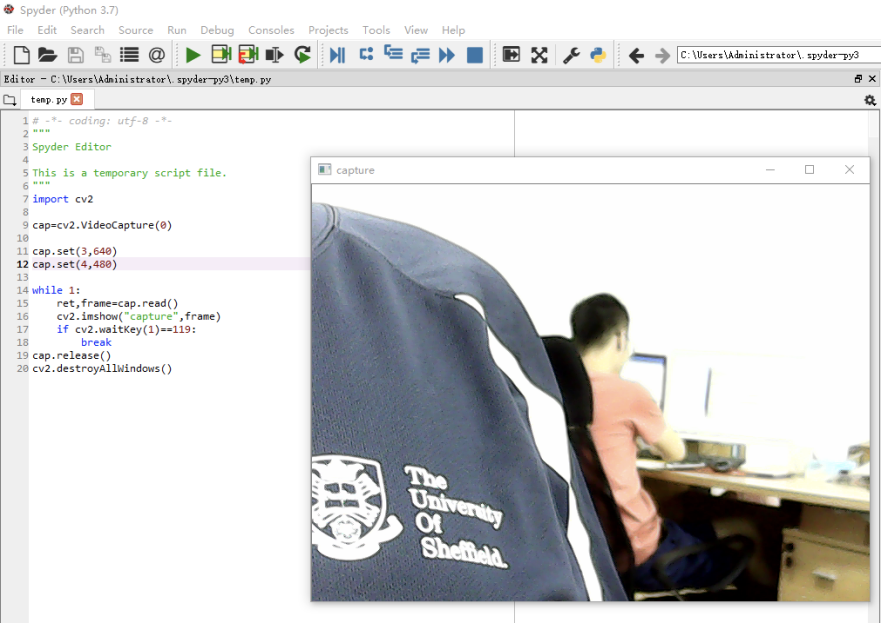Step over the current line in debugger
This screenshot has width=881, height=623.
tap(366, 54)
